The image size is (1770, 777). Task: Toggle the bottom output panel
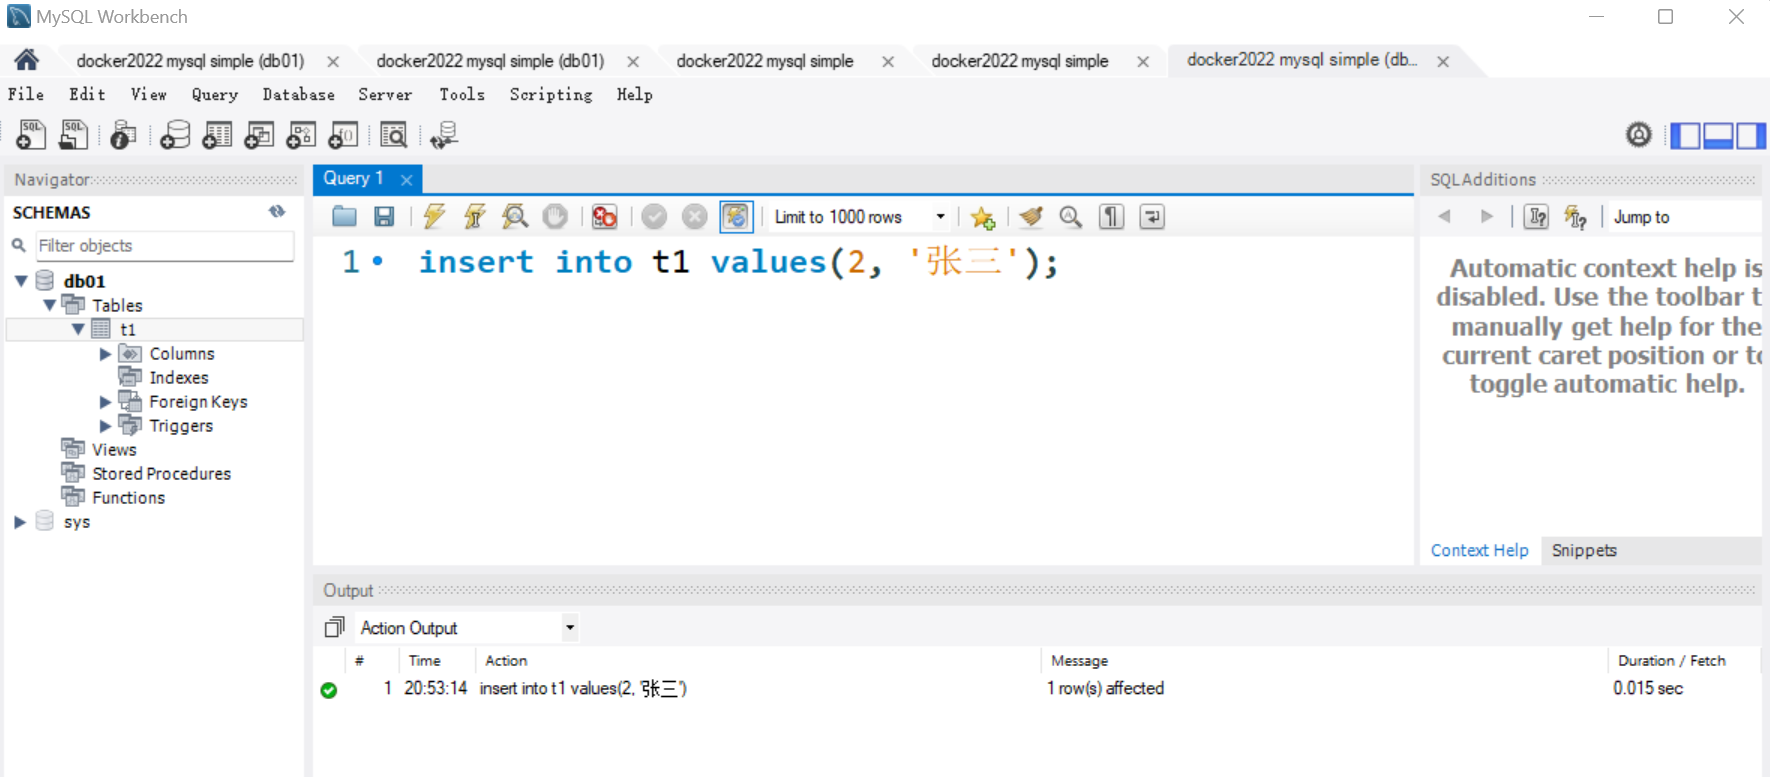[x=1718, y=135]
